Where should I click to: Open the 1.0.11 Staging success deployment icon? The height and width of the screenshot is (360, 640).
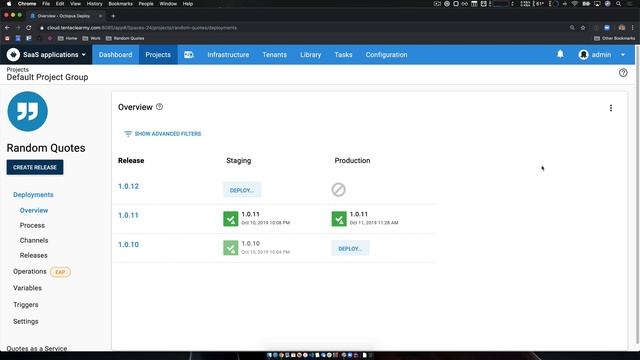(231, 219)
